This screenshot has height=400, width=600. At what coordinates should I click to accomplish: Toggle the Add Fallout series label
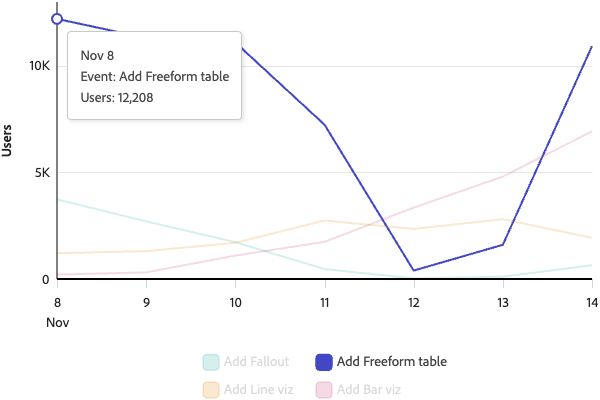(256, 362)
